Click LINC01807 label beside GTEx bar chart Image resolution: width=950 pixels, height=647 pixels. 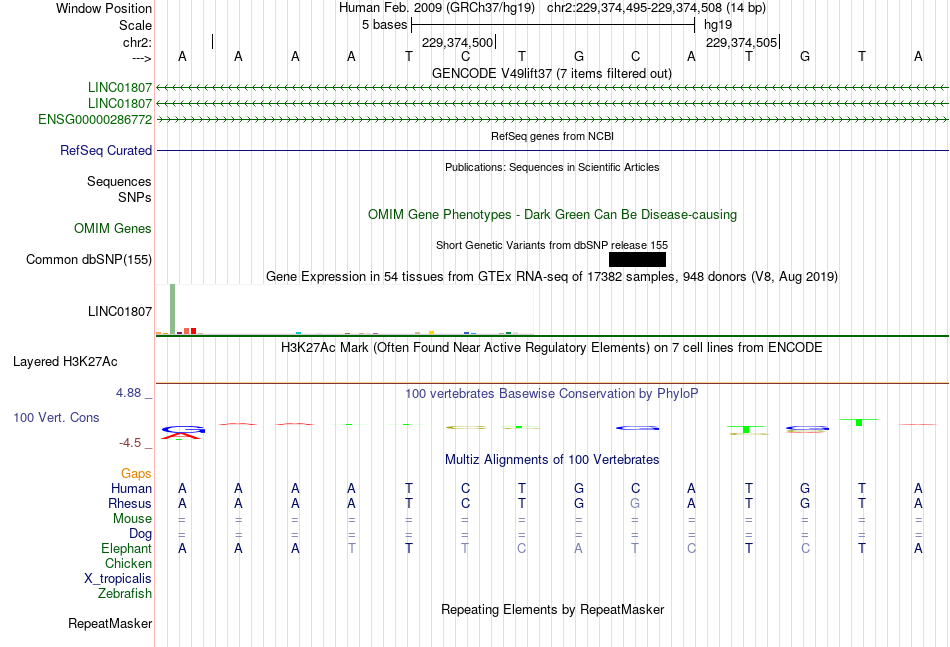coord(120,311)
